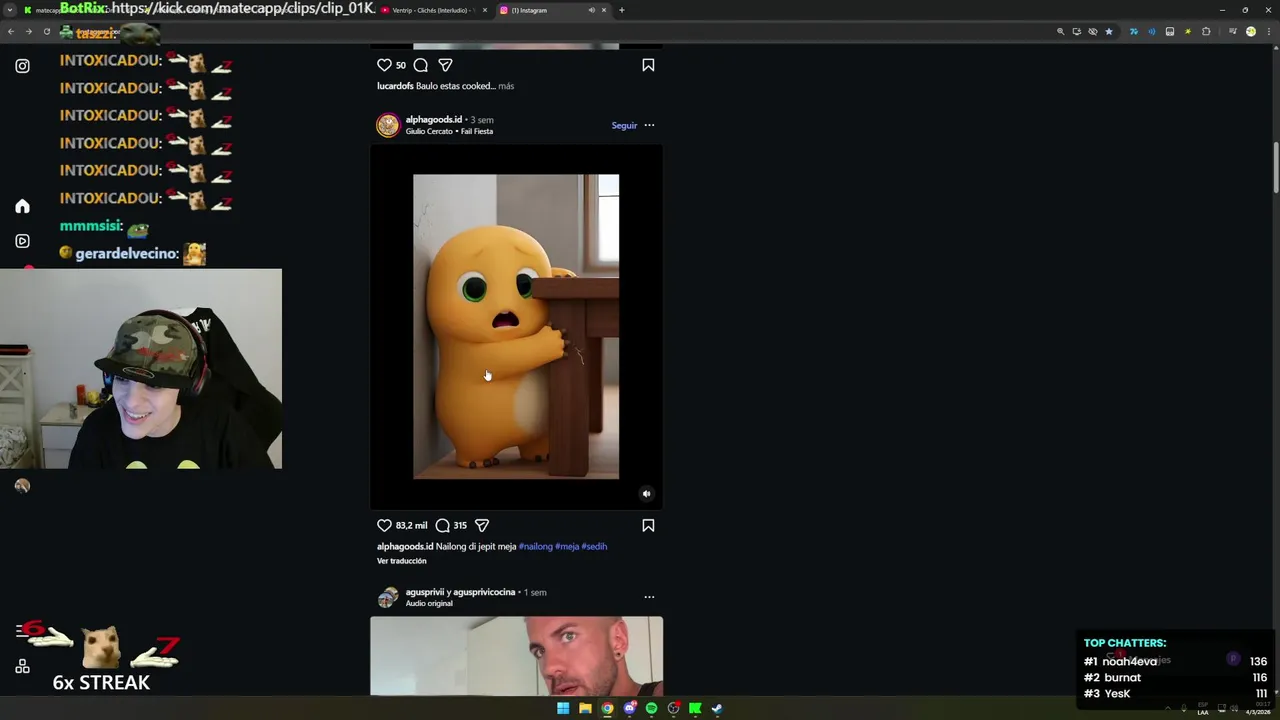Open Chrome from the taskbar
The width and height of the screenshot is (1280, 720).
pyautogui.click(x=607, y=708)
